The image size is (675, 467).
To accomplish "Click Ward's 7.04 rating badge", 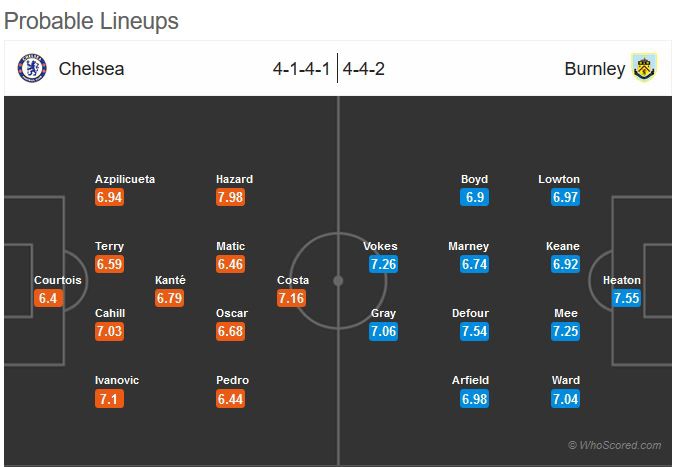I will [x=565, y=398].
